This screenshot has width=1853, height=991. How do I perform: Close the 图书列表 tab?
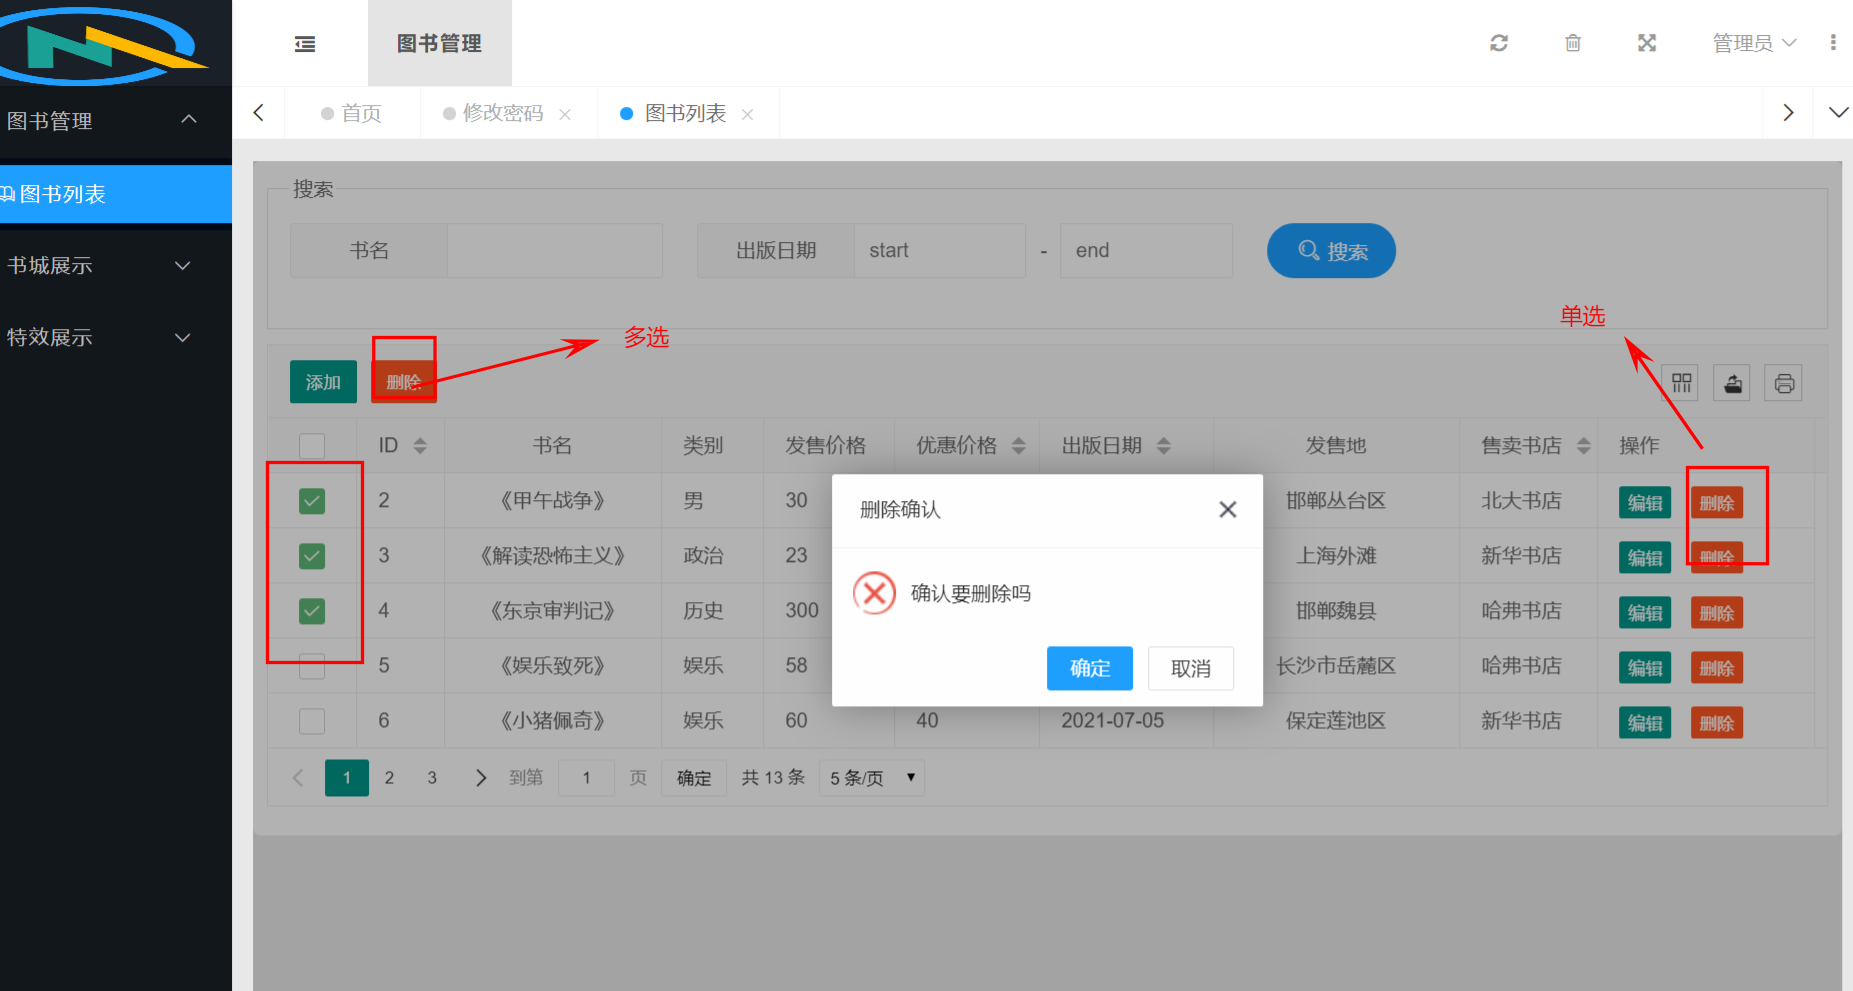pos(747,114)
